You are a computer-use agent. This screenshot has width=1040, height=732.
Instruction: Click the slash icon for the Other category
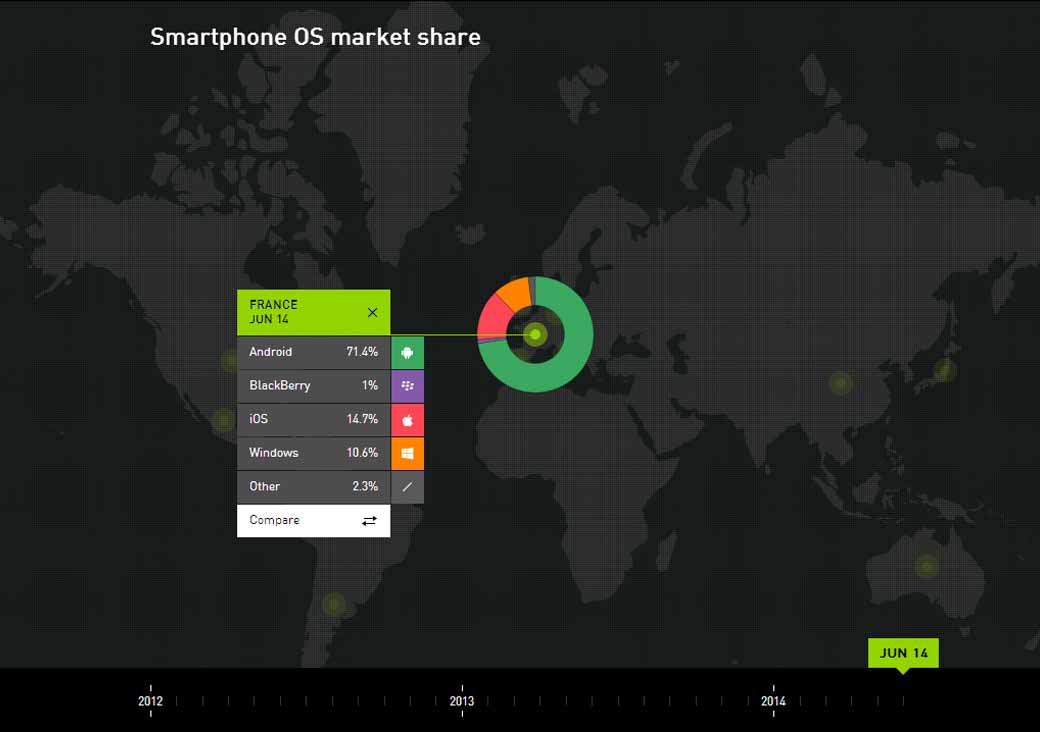[408, 487]
